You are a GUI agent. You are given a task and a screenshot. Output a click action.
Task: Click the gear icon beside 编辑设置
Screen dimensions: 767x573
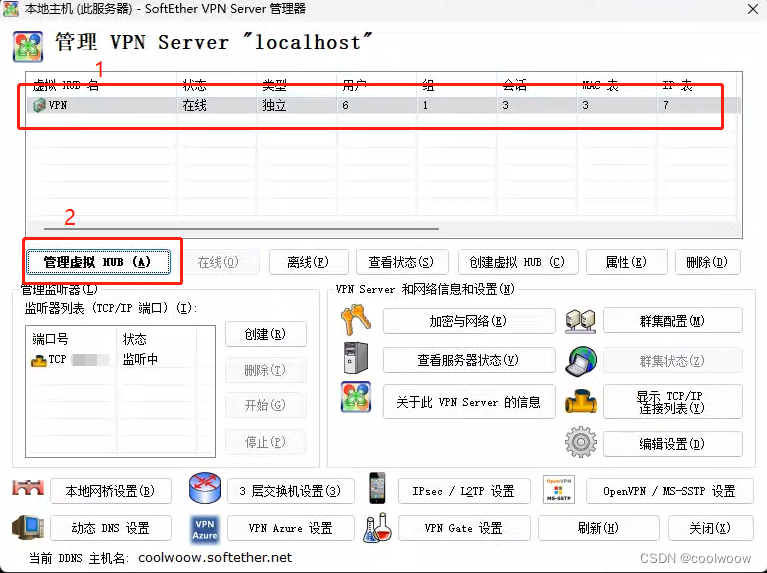tap(581, 442)
